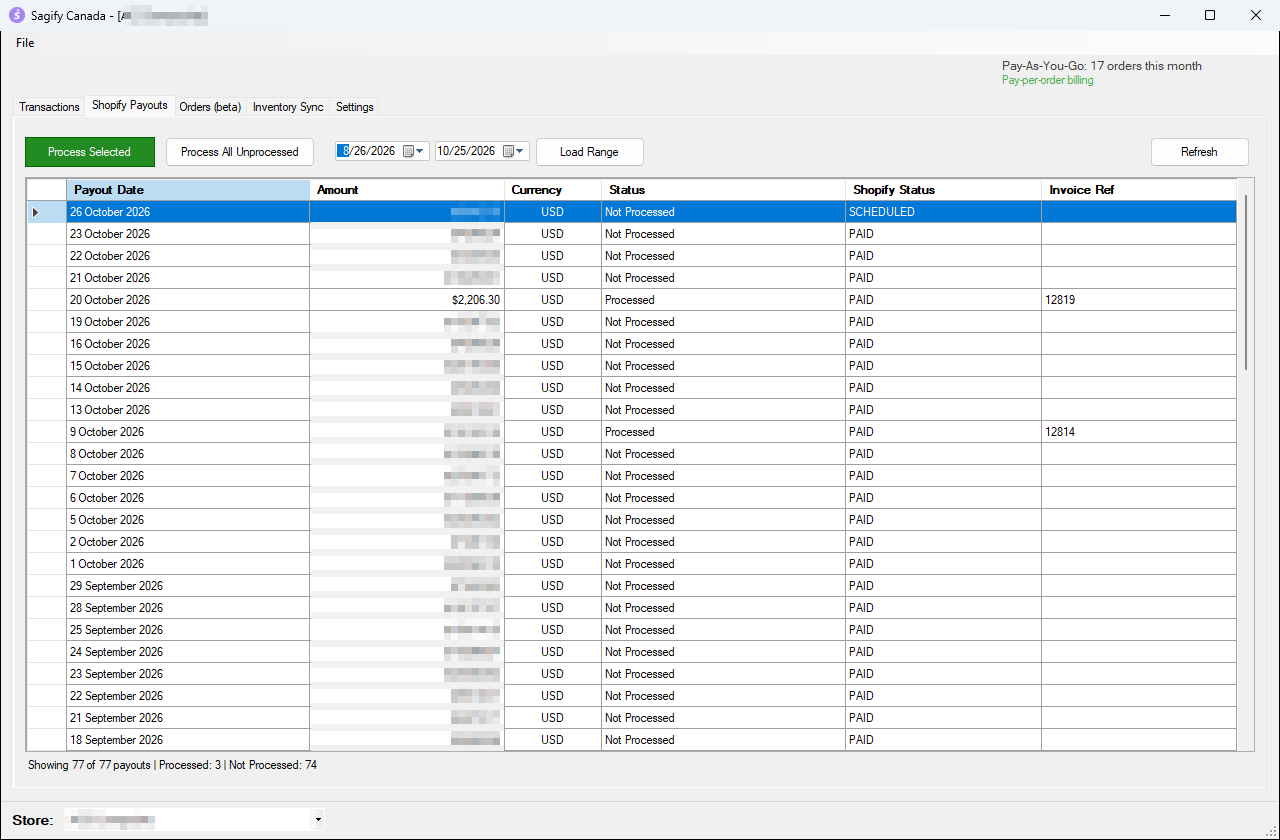Click the $2,206.30 amount cell
Viewport: 1280px width, 840px height.
[407, 300]
